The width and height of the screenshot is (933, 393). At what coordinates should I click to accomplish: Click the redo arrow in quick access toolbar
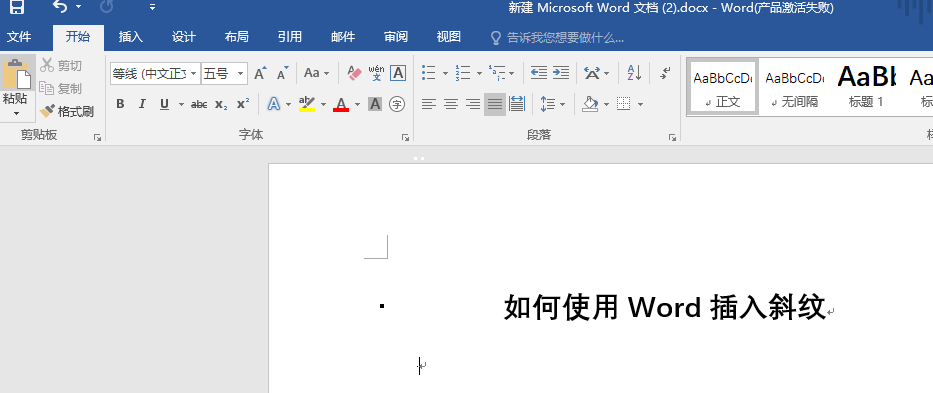pyautogui.click(x=107, y=7)
